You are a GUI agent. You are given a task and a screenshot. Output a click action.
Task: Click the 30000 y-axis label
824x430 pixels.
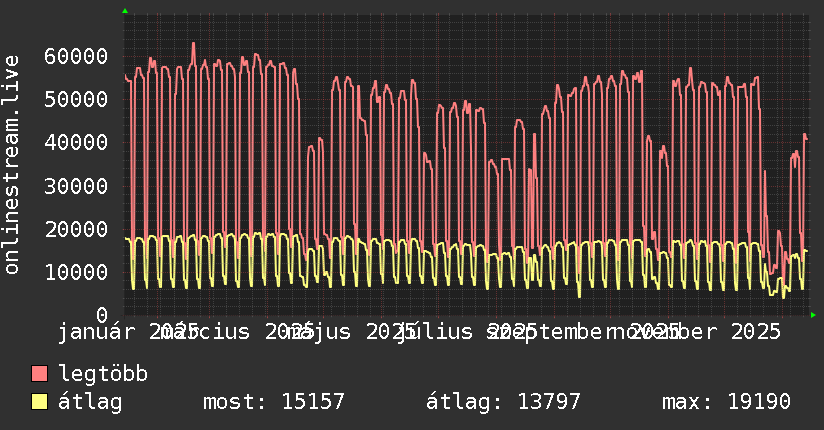[x=76, y=186]
